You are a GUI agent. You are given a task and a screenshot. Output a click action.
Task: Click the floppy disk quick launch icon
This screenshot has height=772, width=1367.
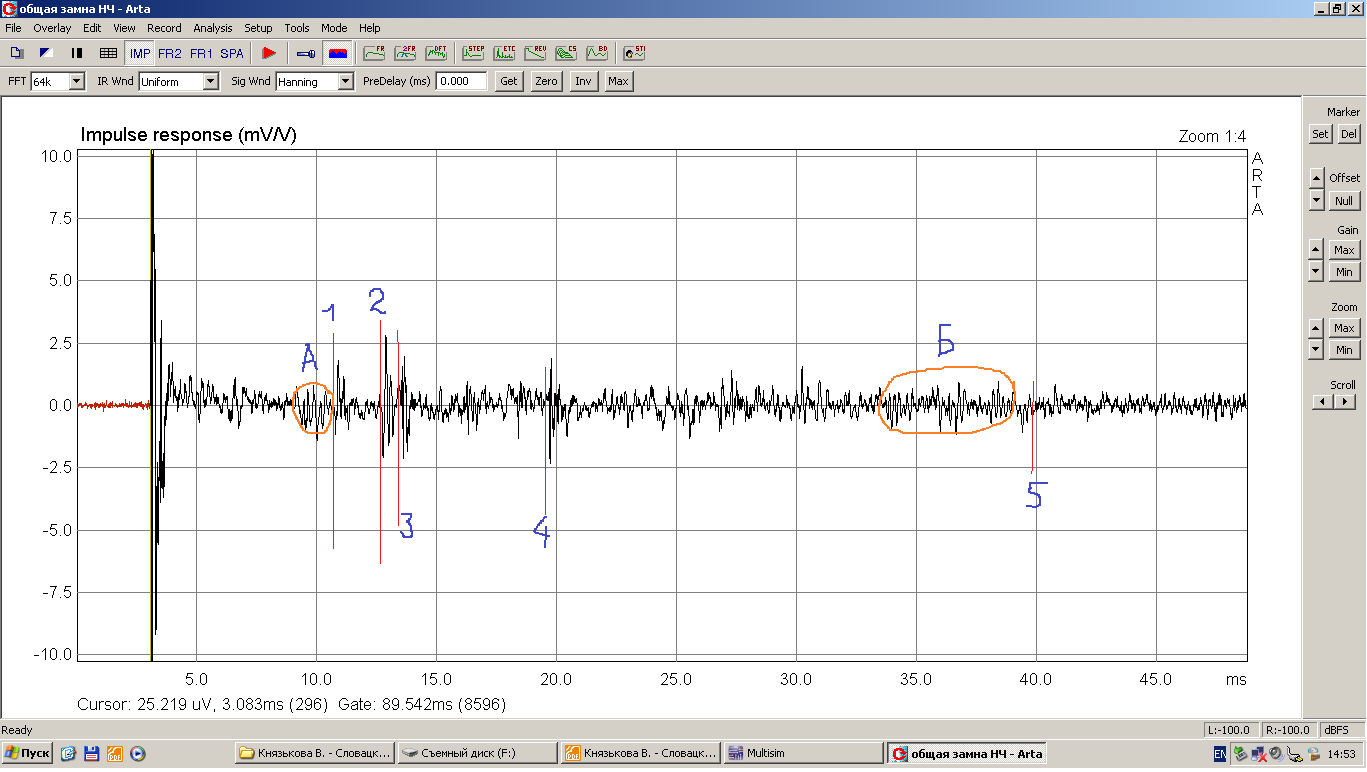91,754
